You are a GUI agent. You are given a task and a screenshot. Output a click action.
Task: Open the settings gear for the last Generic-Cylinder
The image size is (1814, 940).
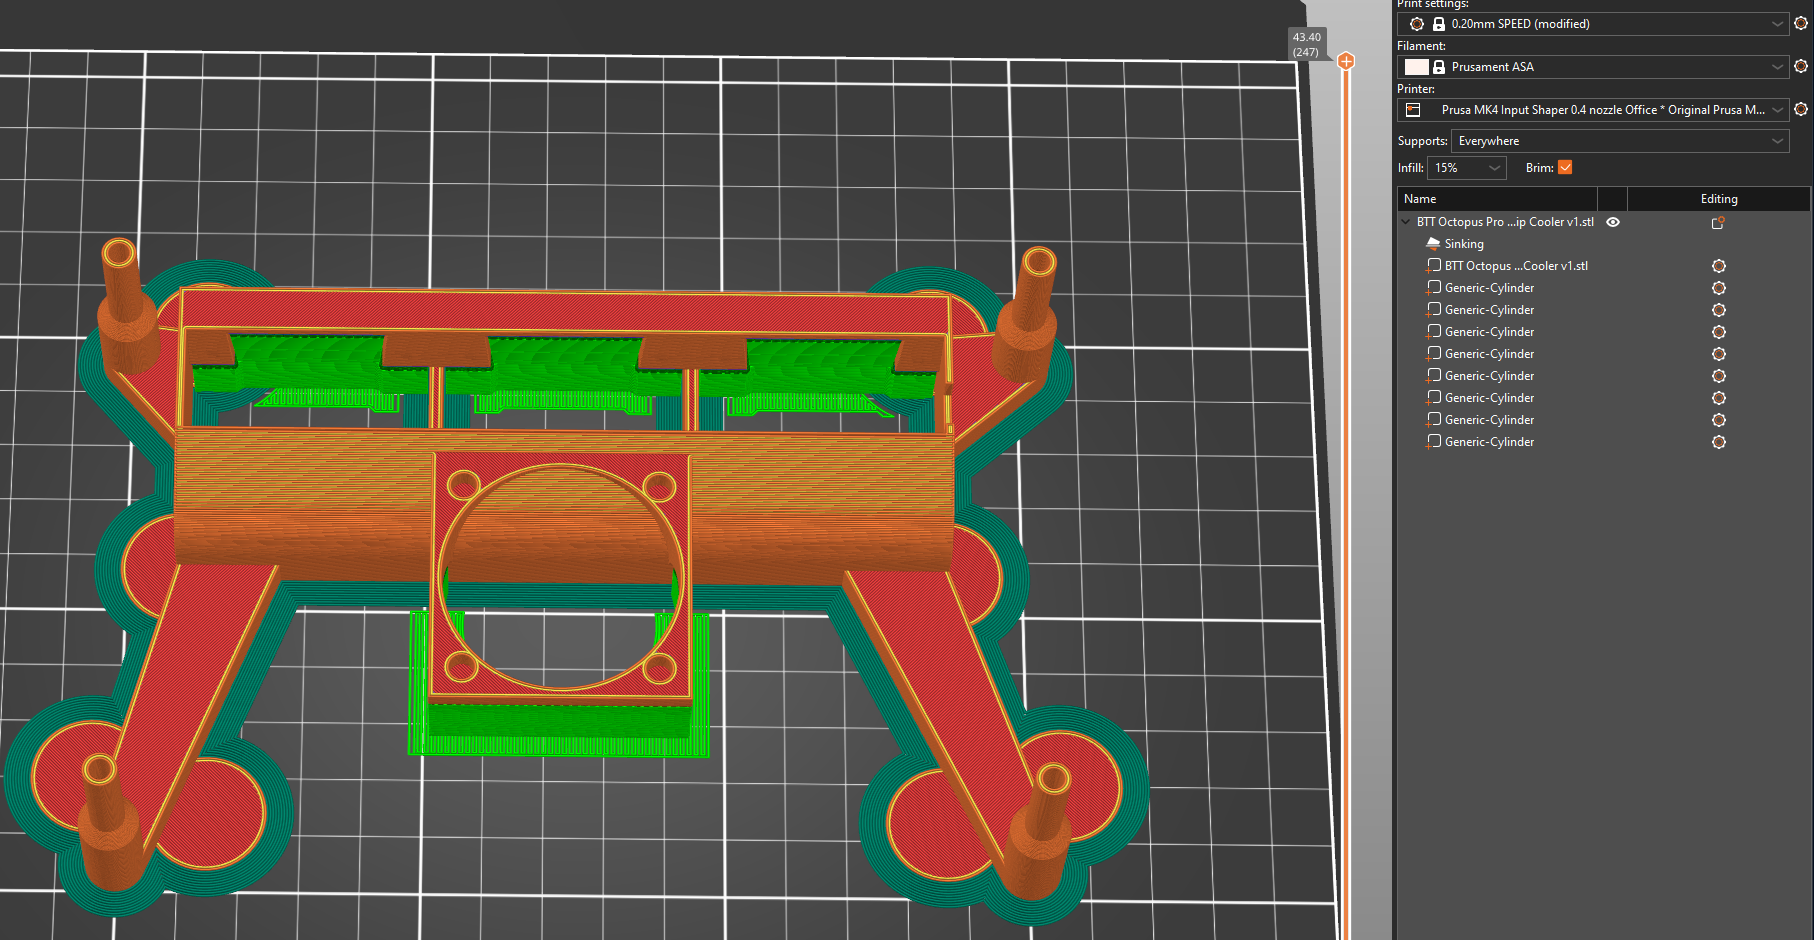[1718, 442]
